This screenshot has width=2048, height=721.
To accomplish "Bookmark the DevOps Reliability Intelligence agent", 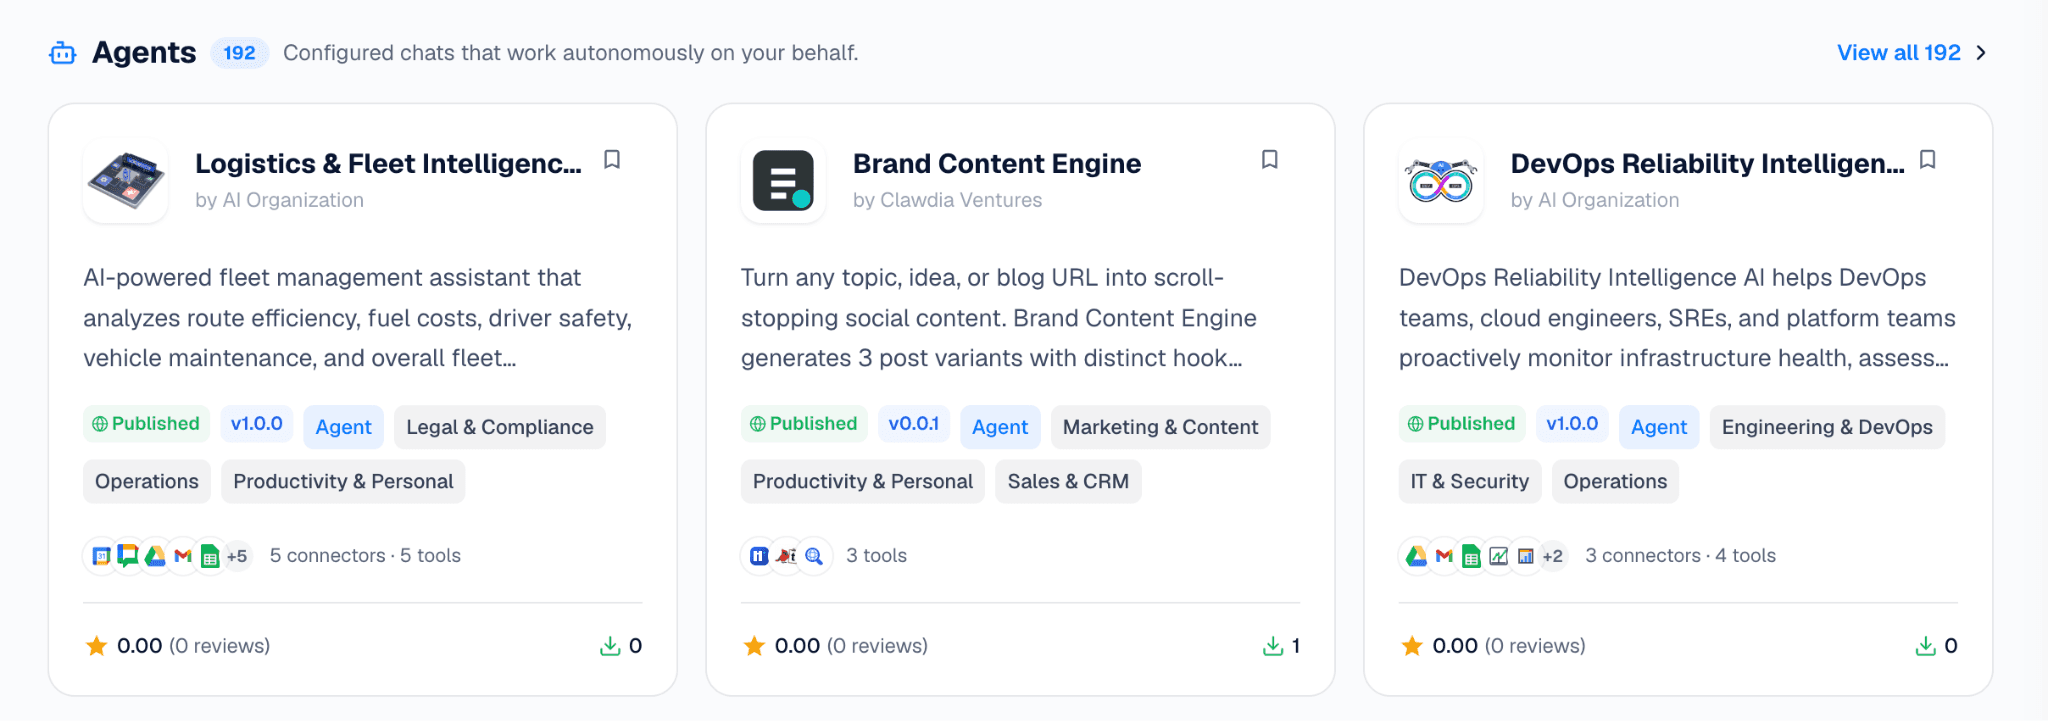I will 1928,160.
